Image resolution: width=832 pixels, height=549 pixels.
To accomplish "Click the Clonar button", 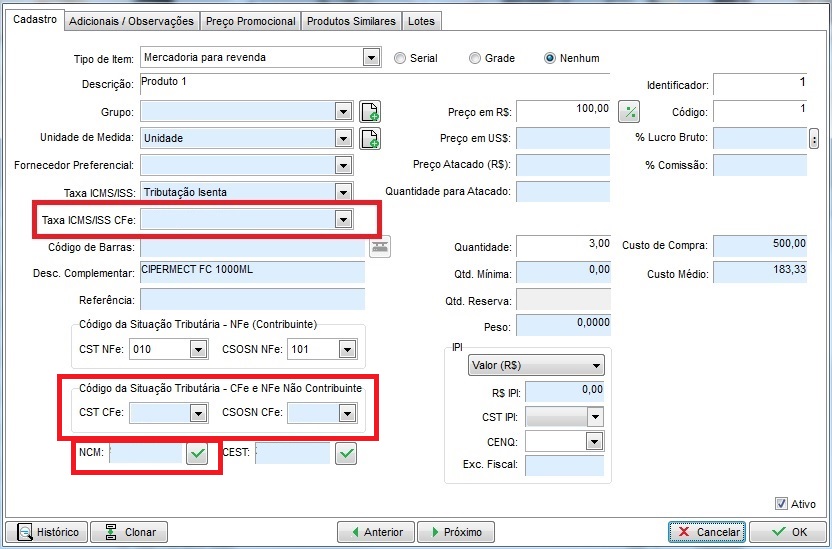I will coord(129,532).
